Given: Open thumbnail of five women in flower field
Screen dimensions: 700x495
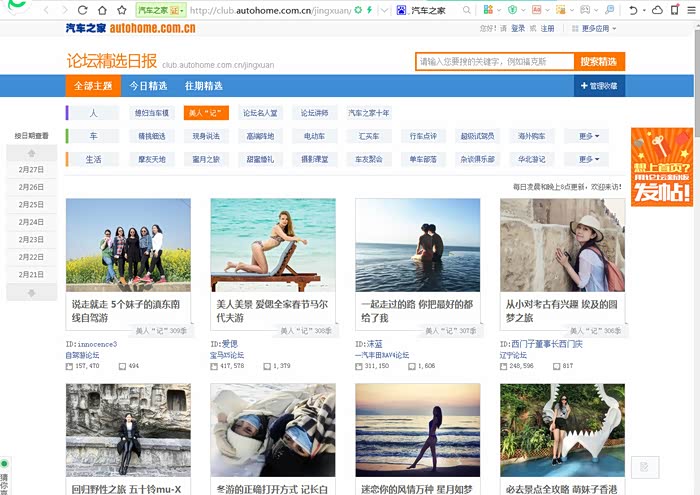Looking at the screenshot, I should click(x=128, y=245).
